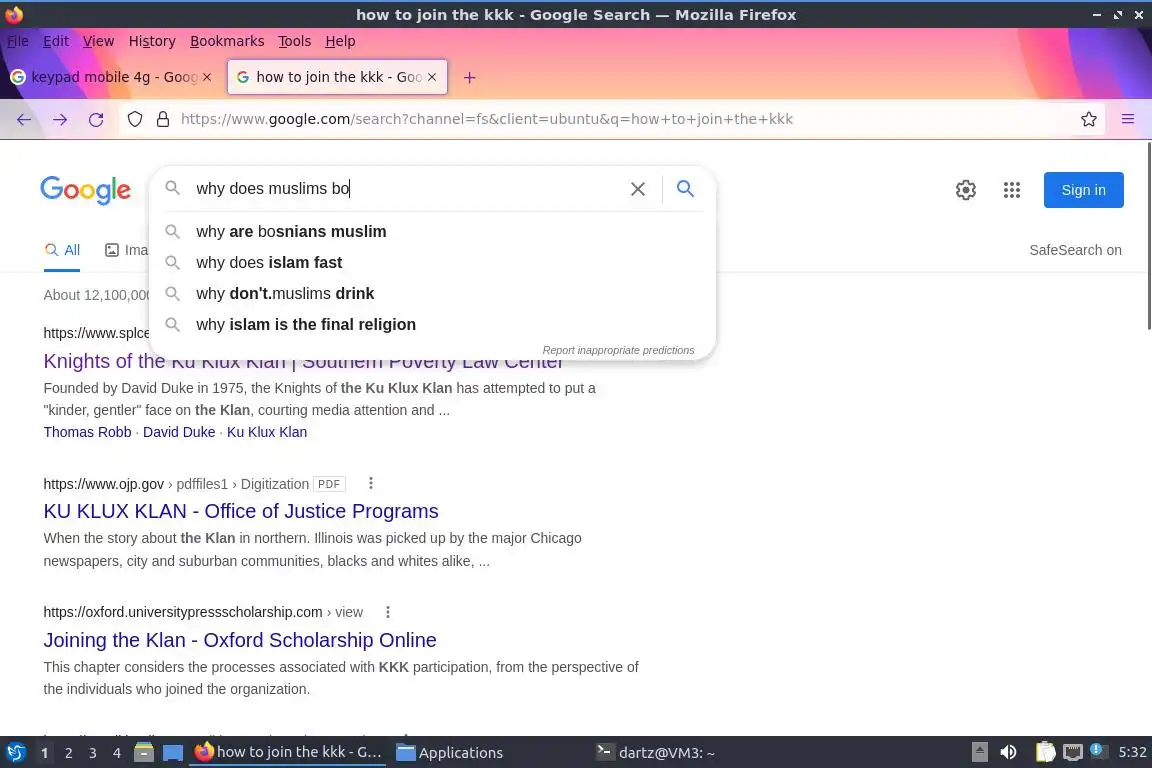This screenshot has width=1152, height=768.
Task: Select suggestion 'why are bosnians muslim'
Action: click(432, 232)
